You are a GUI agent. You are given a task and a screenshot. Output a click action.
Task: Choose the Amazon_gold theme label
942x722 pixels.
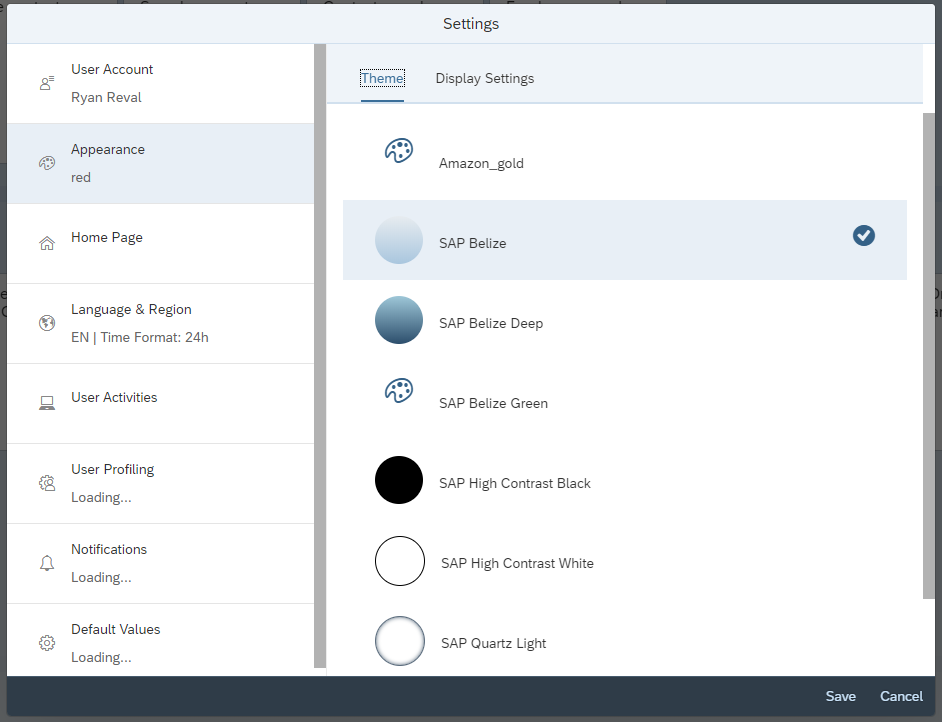click(x=481, y=163)
